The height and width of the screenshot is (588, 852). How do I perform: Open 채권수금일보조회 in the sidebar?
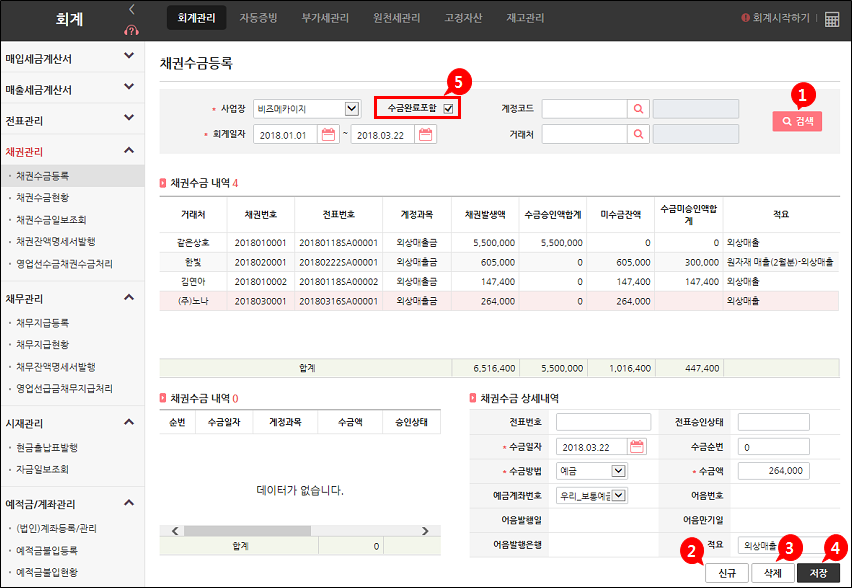(x=51, y=220)
